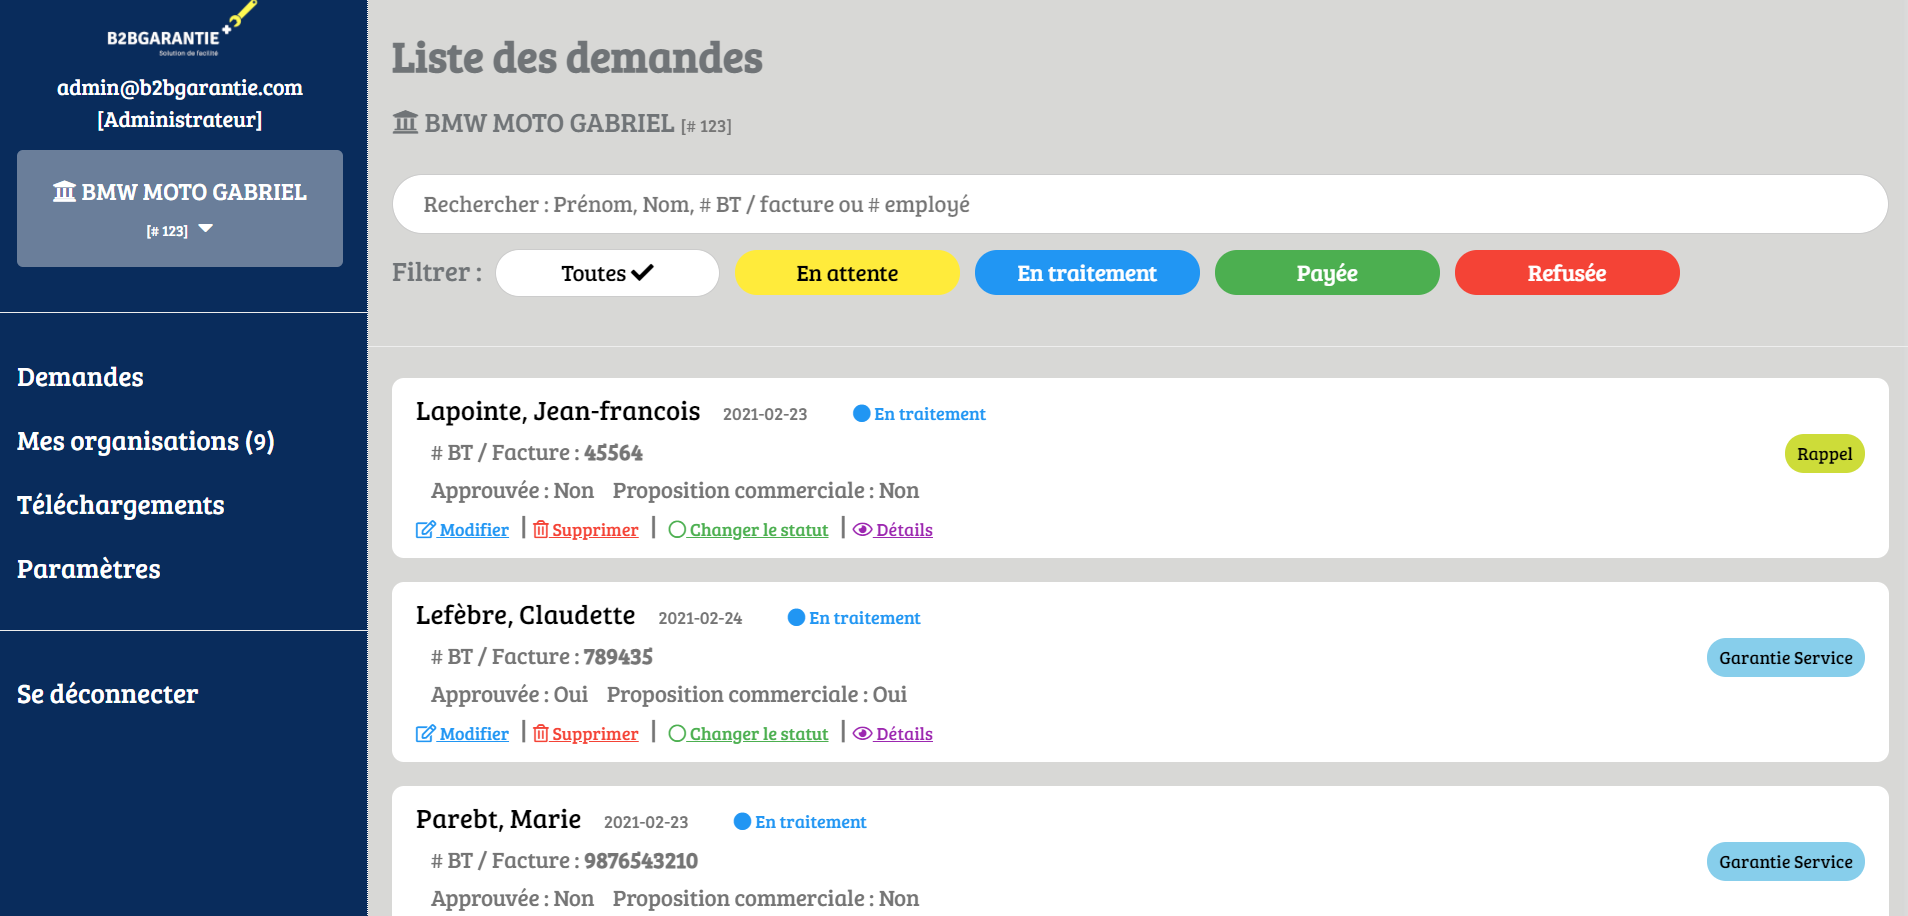This screenshot has height=916, width=1908.
Task: Go to Téléchargements menu
Action: pos(121,505)
